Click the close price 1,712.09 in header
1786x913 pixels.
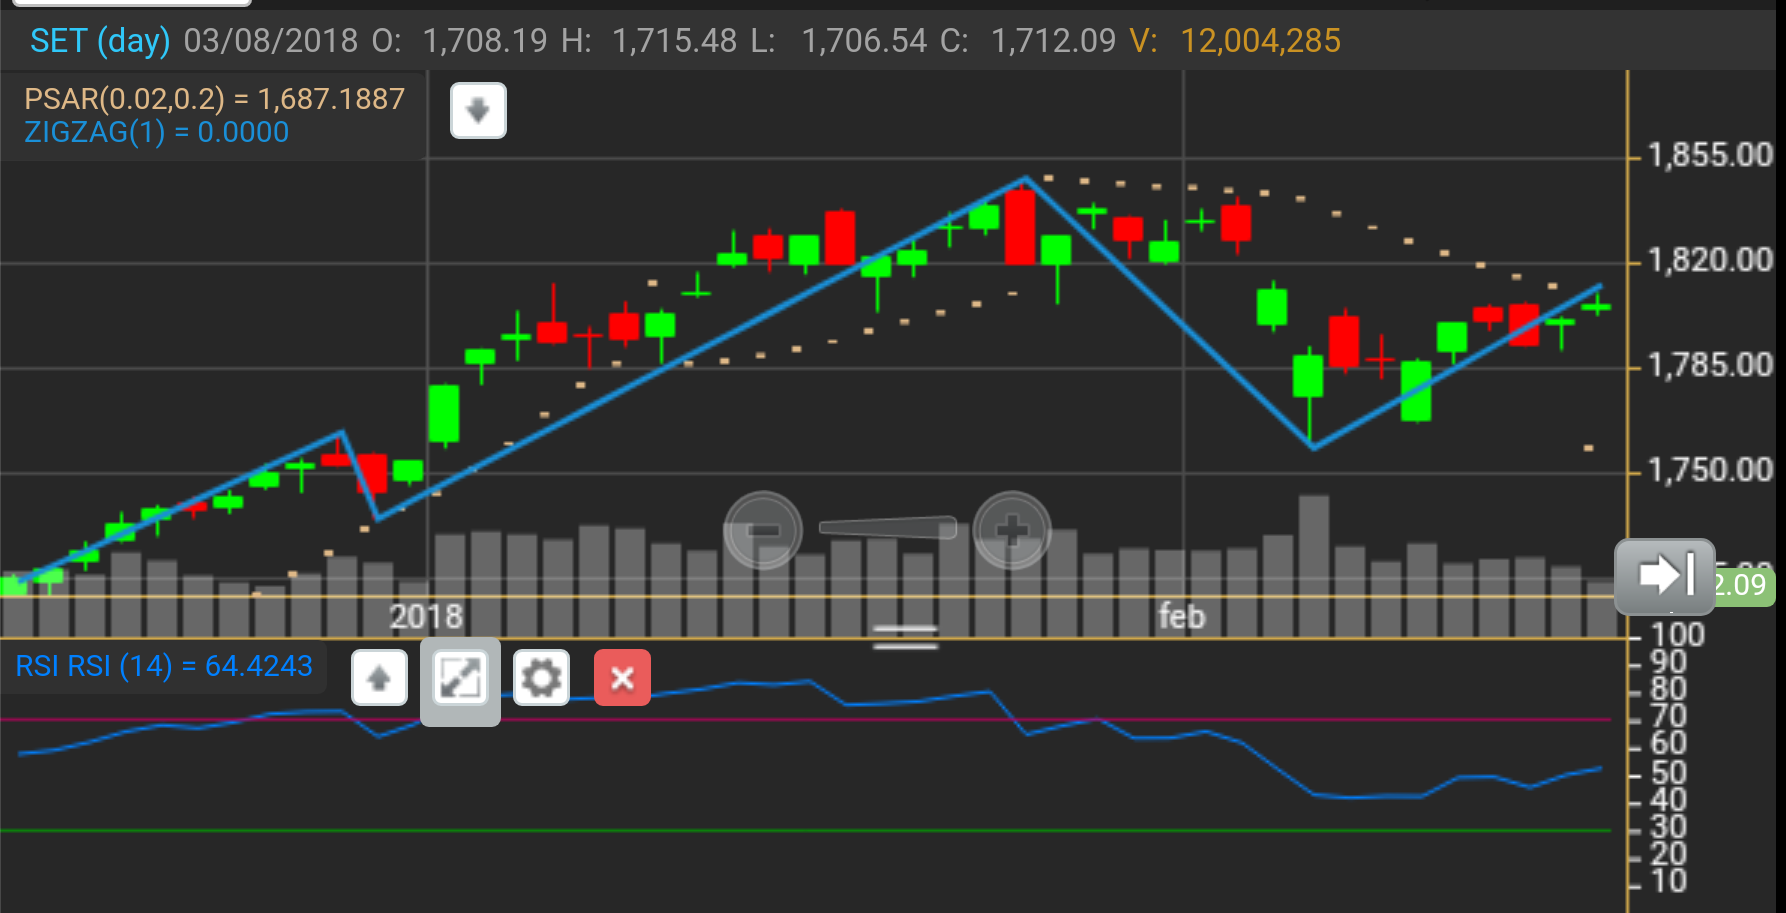point(1053,41)
